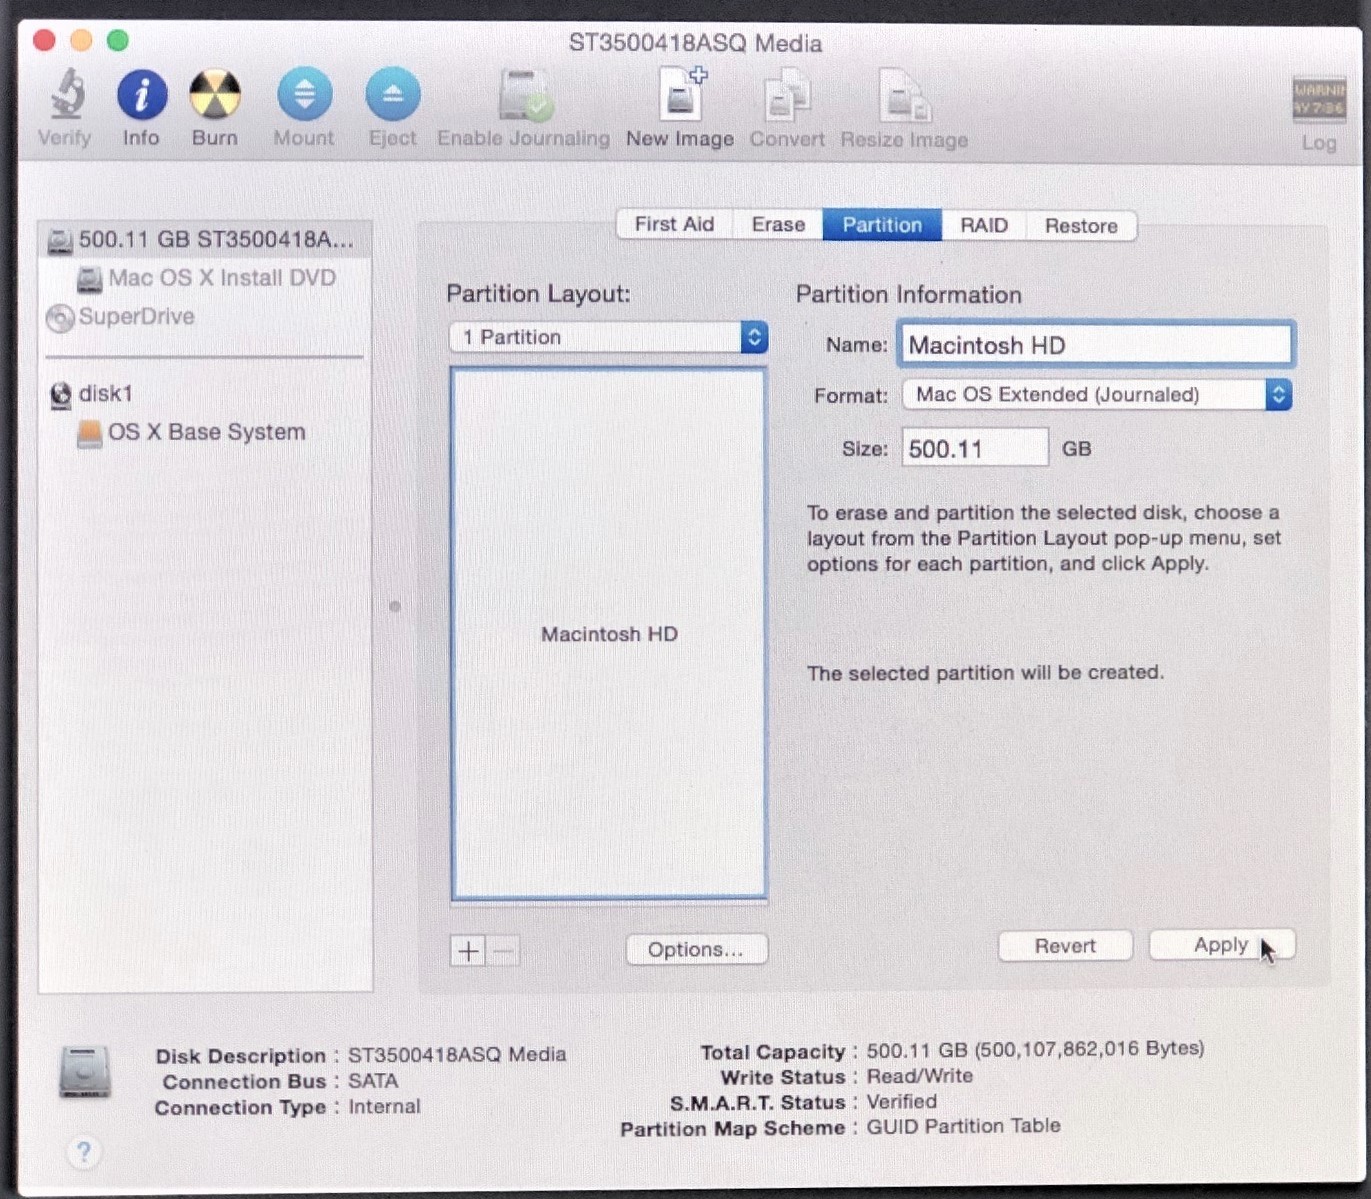This screenshot has width=1371, height=1199.
Task: Open the Format dropdown menu
Action: coord(1097,395)
